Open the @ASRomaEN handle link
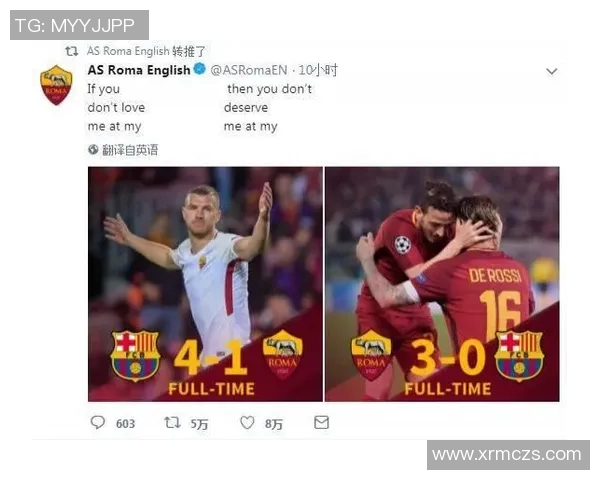Viewport: 600px width, 480px height. click(249, 70)
